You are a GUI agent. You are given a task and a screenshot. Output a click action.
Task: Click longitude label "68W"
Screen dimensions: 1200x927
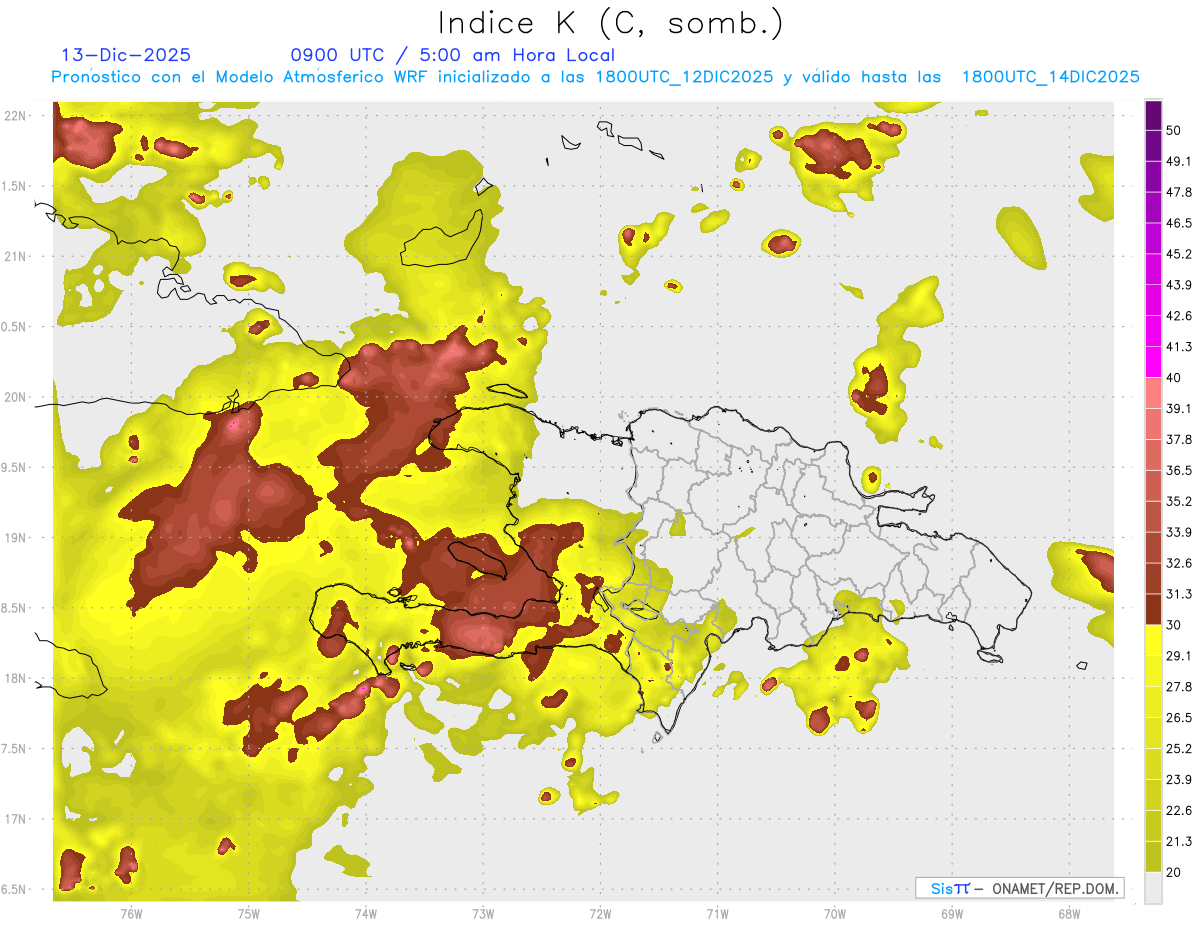[x=1069, y=913]
